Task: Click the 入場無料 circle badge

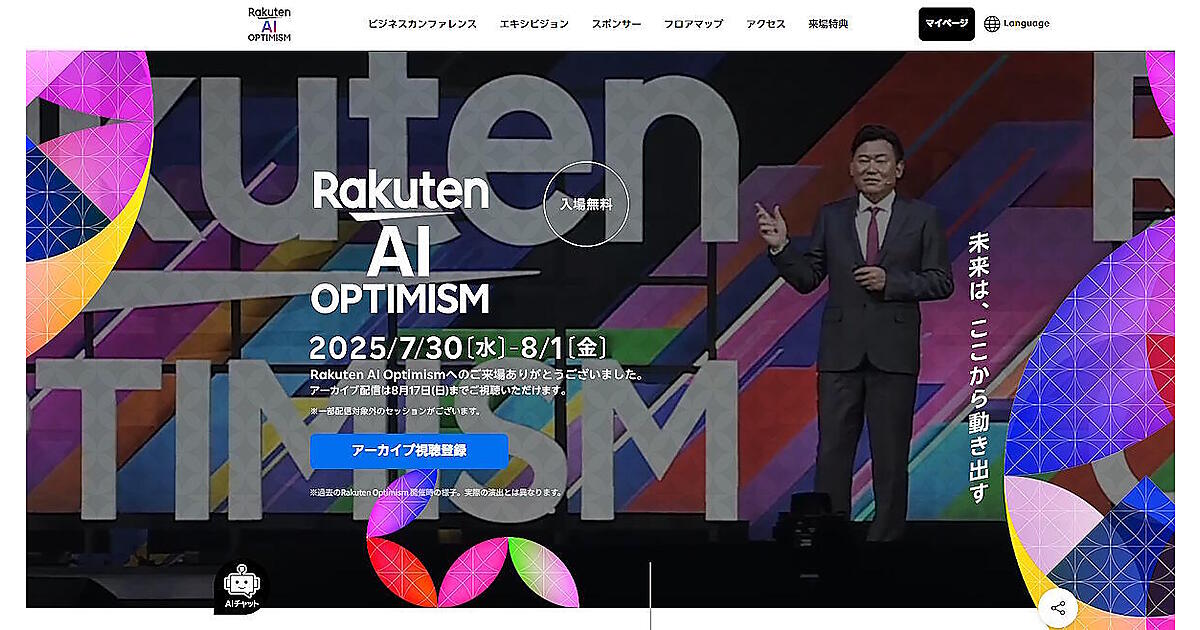Action: tap(586, 204)
